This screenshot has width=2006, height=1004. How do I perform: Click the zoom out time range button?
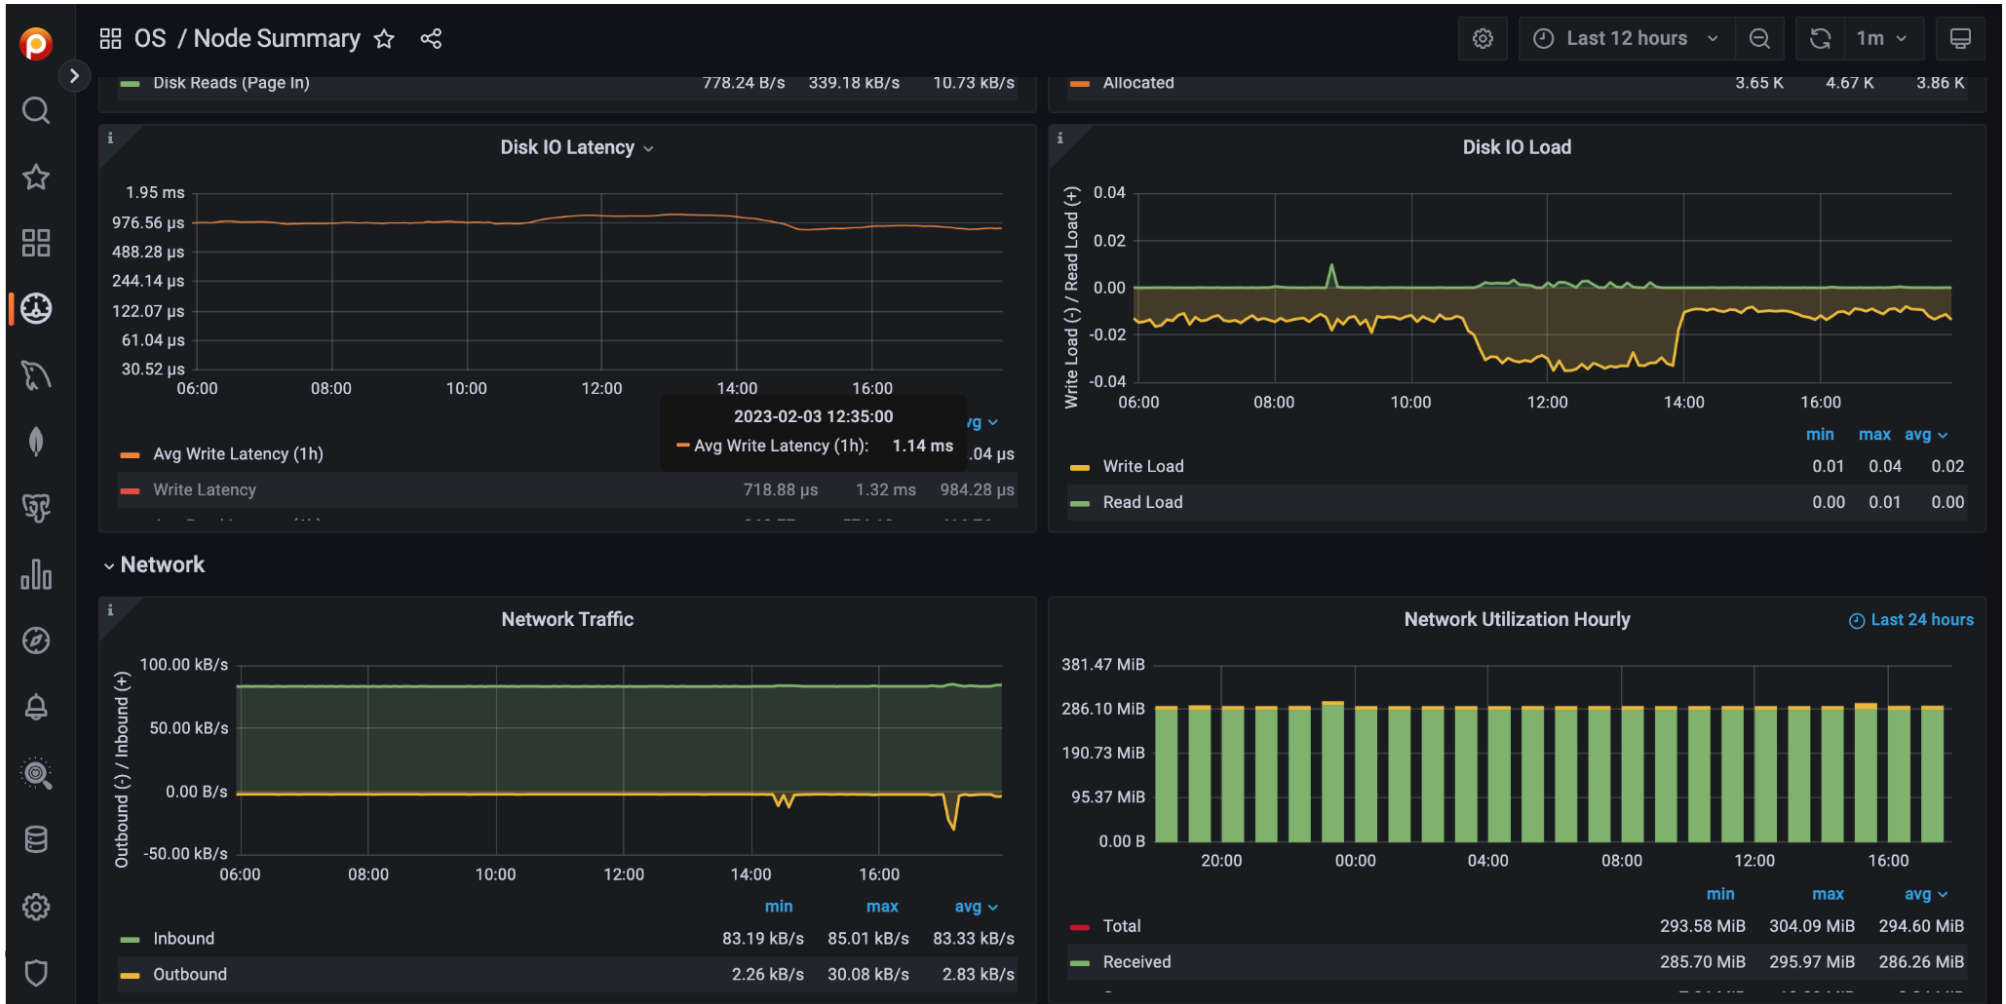(1760, 39)
